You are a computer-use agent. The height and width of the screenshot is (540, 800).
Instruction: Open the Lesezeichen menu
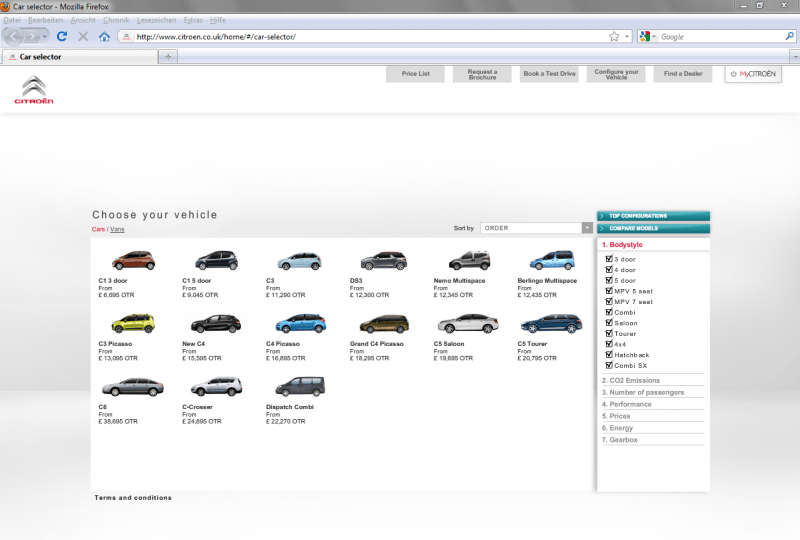[156, 20]
